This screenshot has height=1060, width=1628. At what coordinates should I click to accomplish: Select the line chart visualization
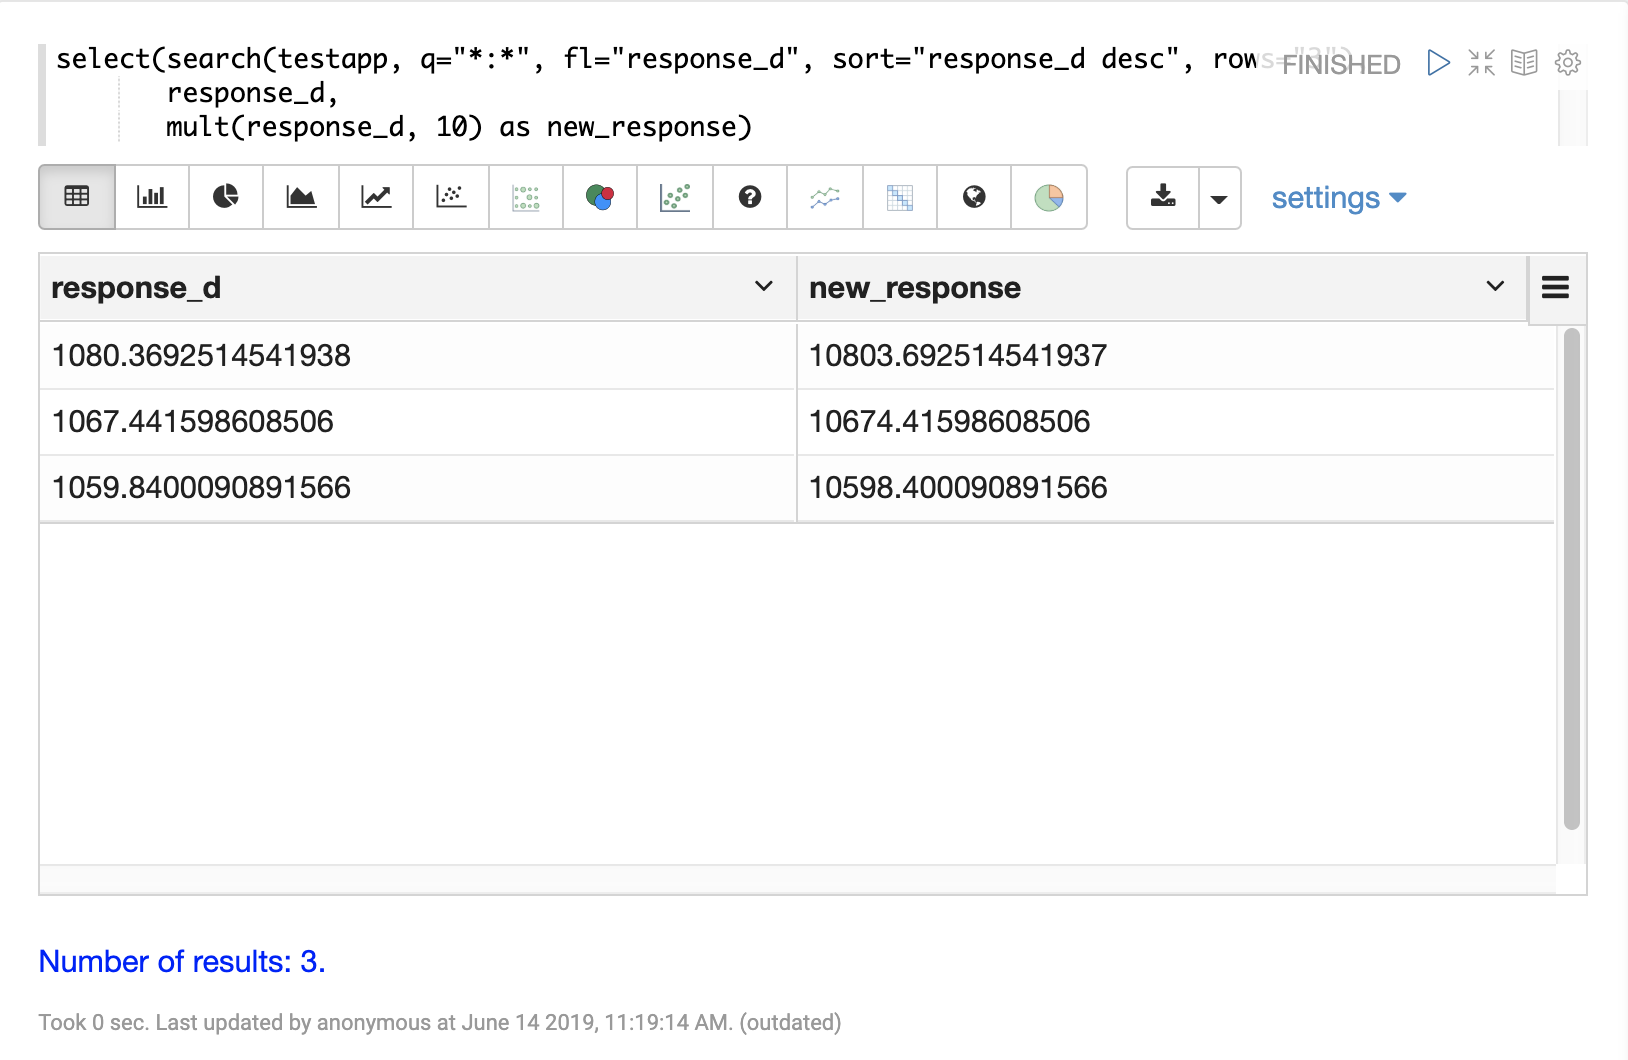click(x=376, y=197)
